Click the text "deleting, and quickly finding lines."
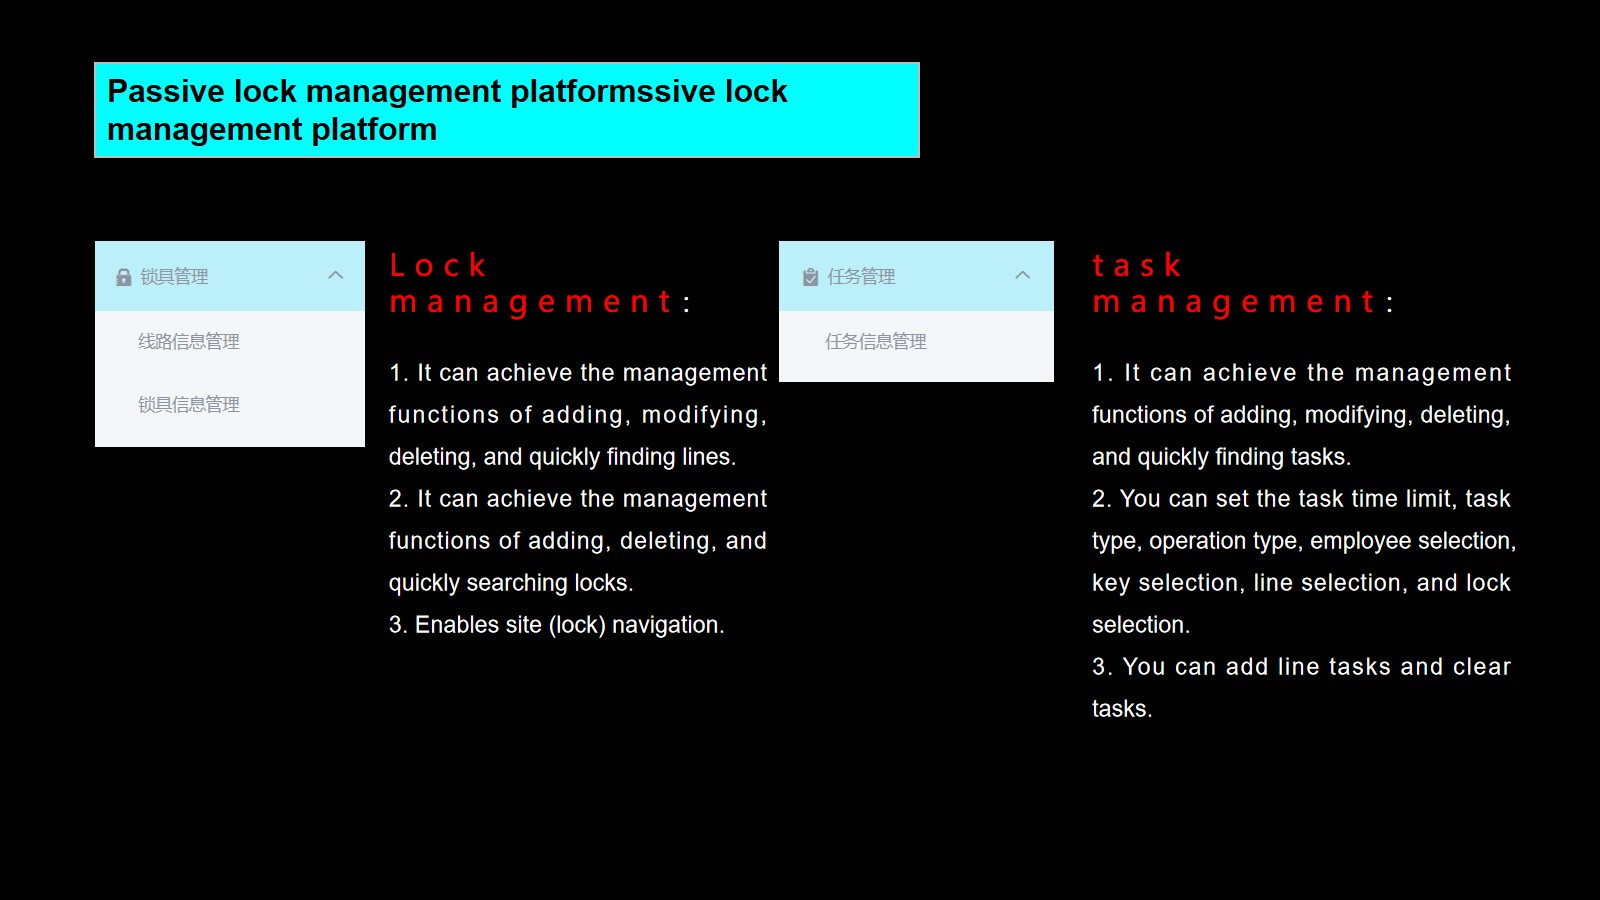 pos(562,457)
